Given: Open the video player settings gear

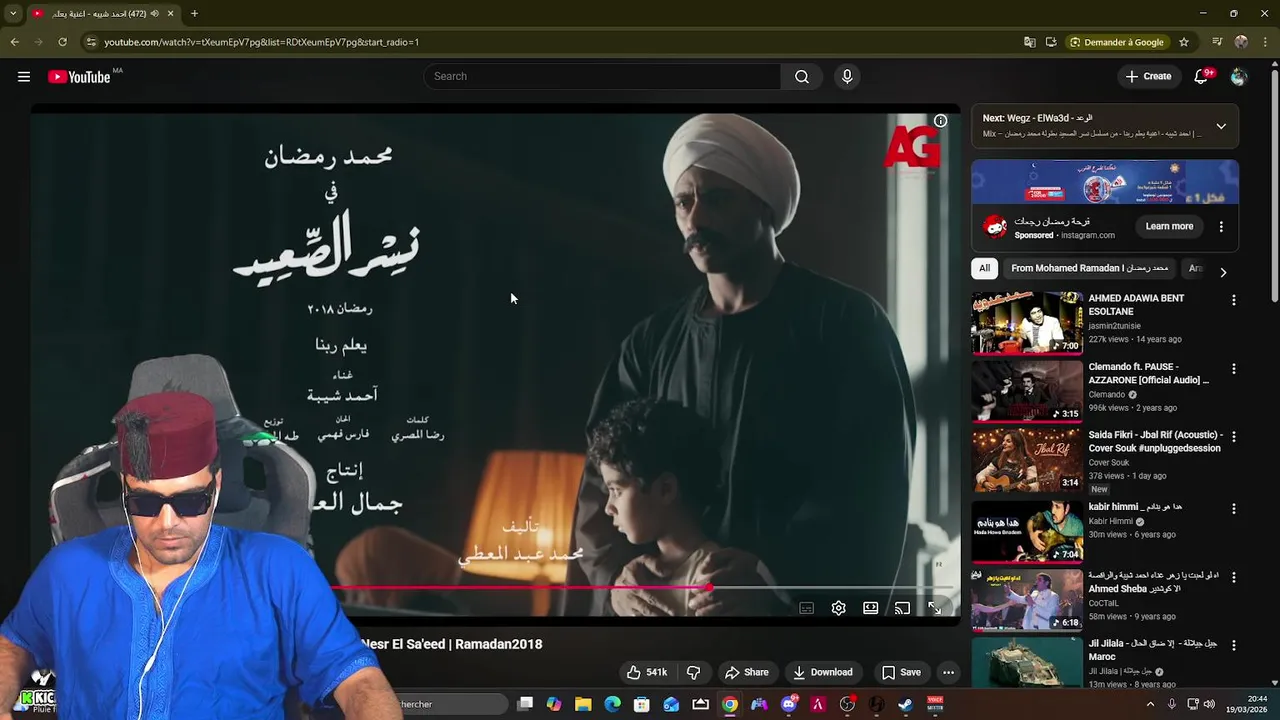Looking at the screenshot, I should tap(839, 608).
